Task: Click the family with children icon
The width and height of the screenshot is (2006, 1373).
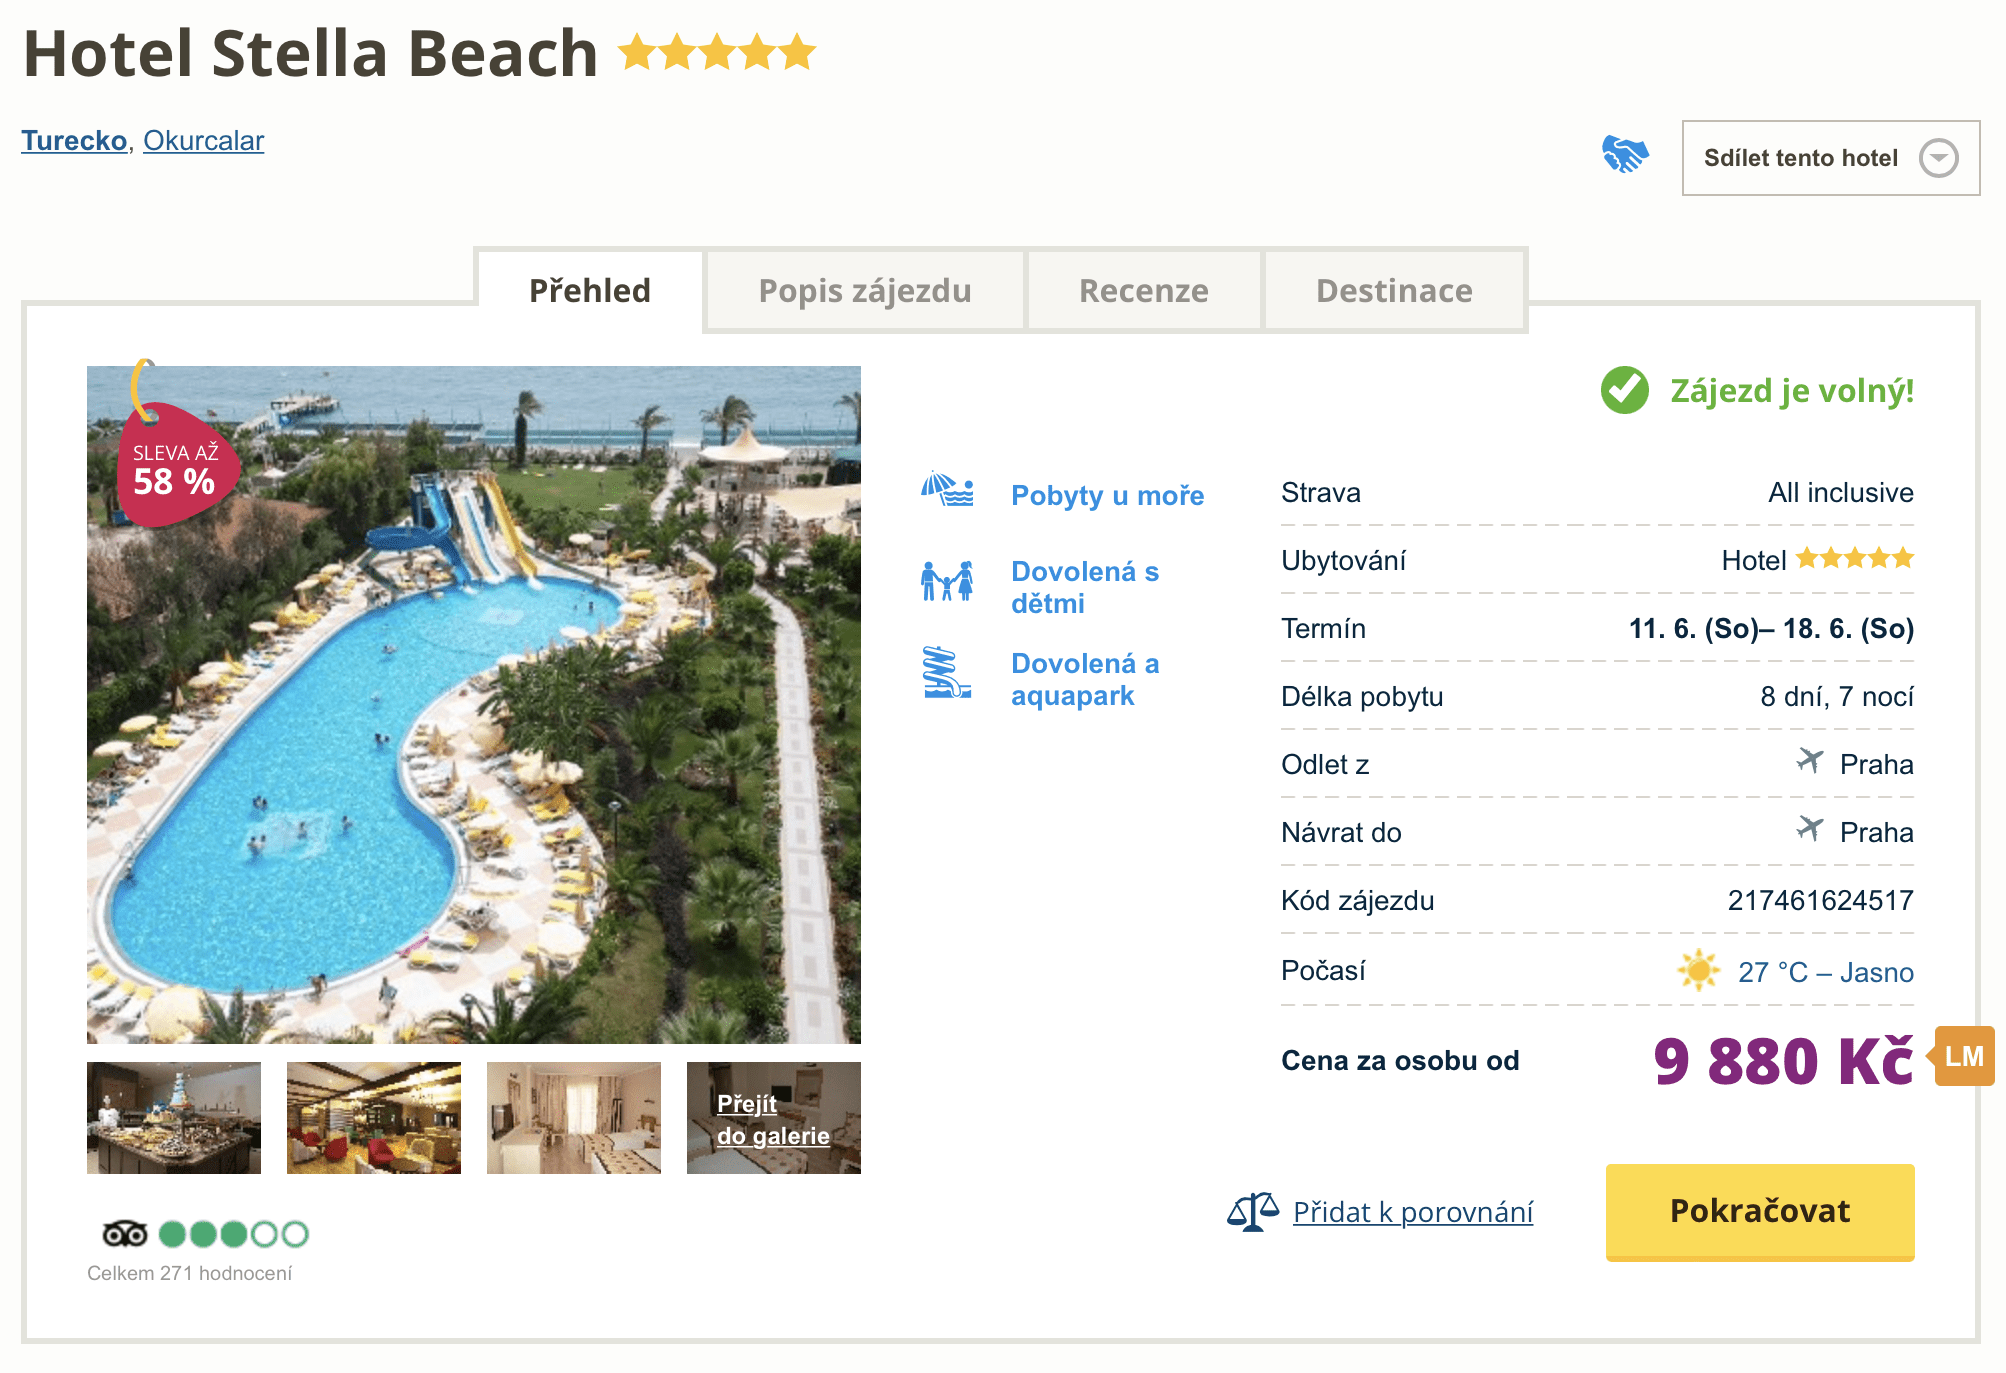Action: click(x=947, y=581)
